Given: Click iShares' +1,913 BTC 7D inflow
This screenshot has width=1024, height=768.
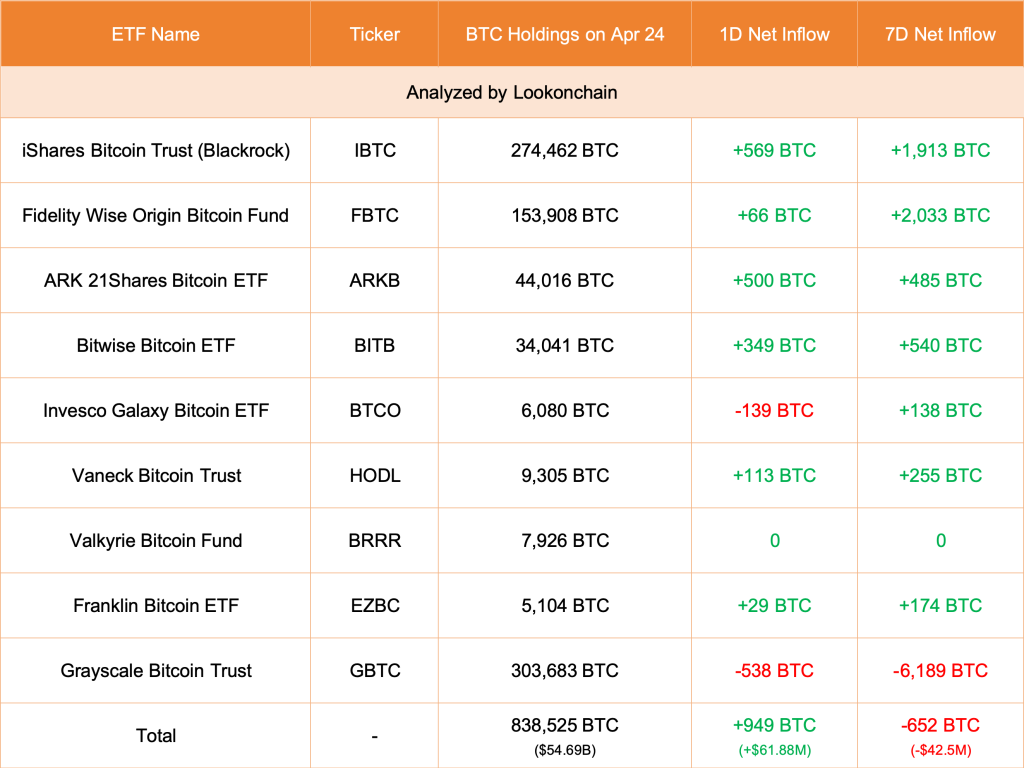Looking at the screenshot, I should [941, 150].
